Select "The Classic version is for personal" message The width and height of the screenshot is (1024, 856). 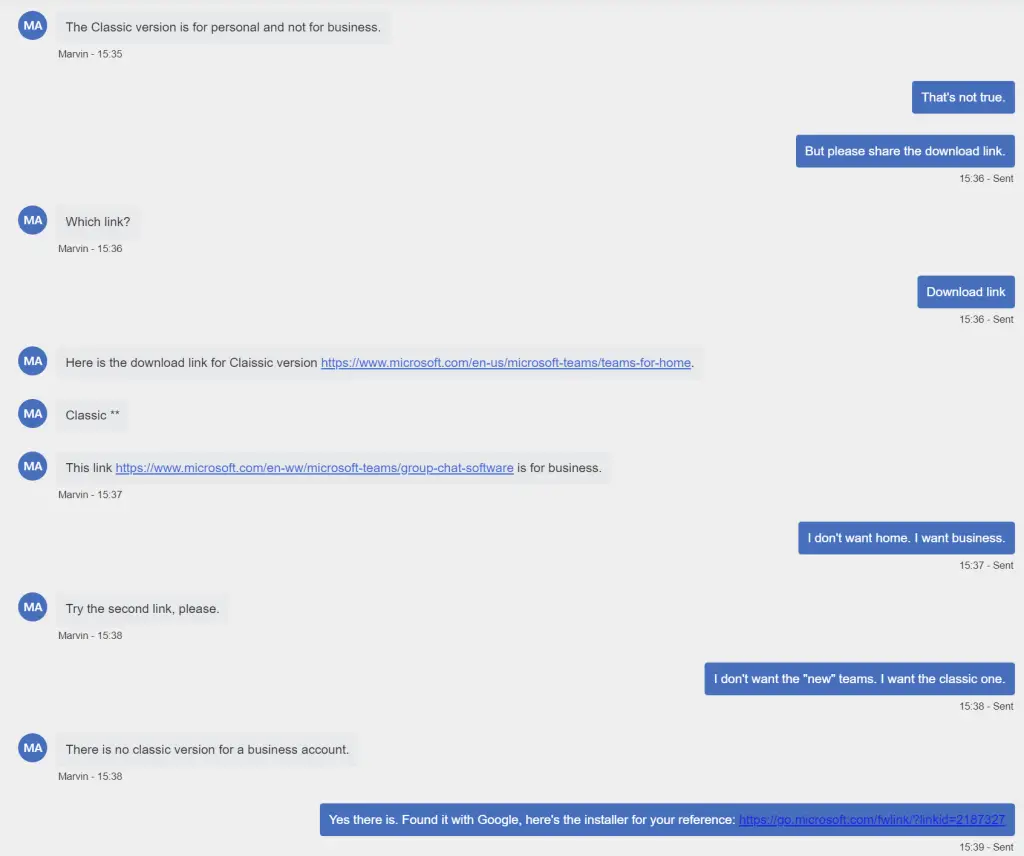(x=223, y=28)
